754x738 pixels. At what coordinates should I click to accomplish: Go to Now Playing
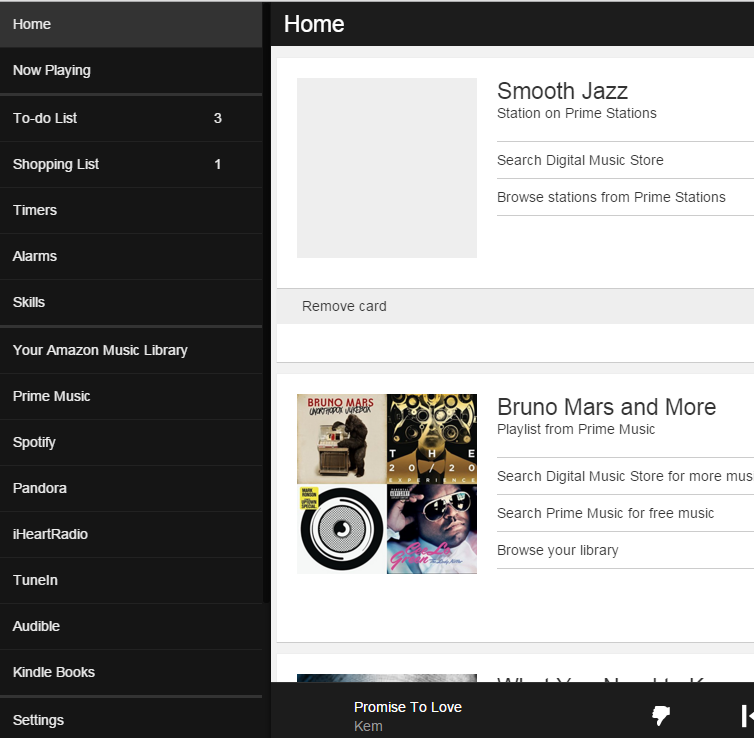(x=131, y=70)
